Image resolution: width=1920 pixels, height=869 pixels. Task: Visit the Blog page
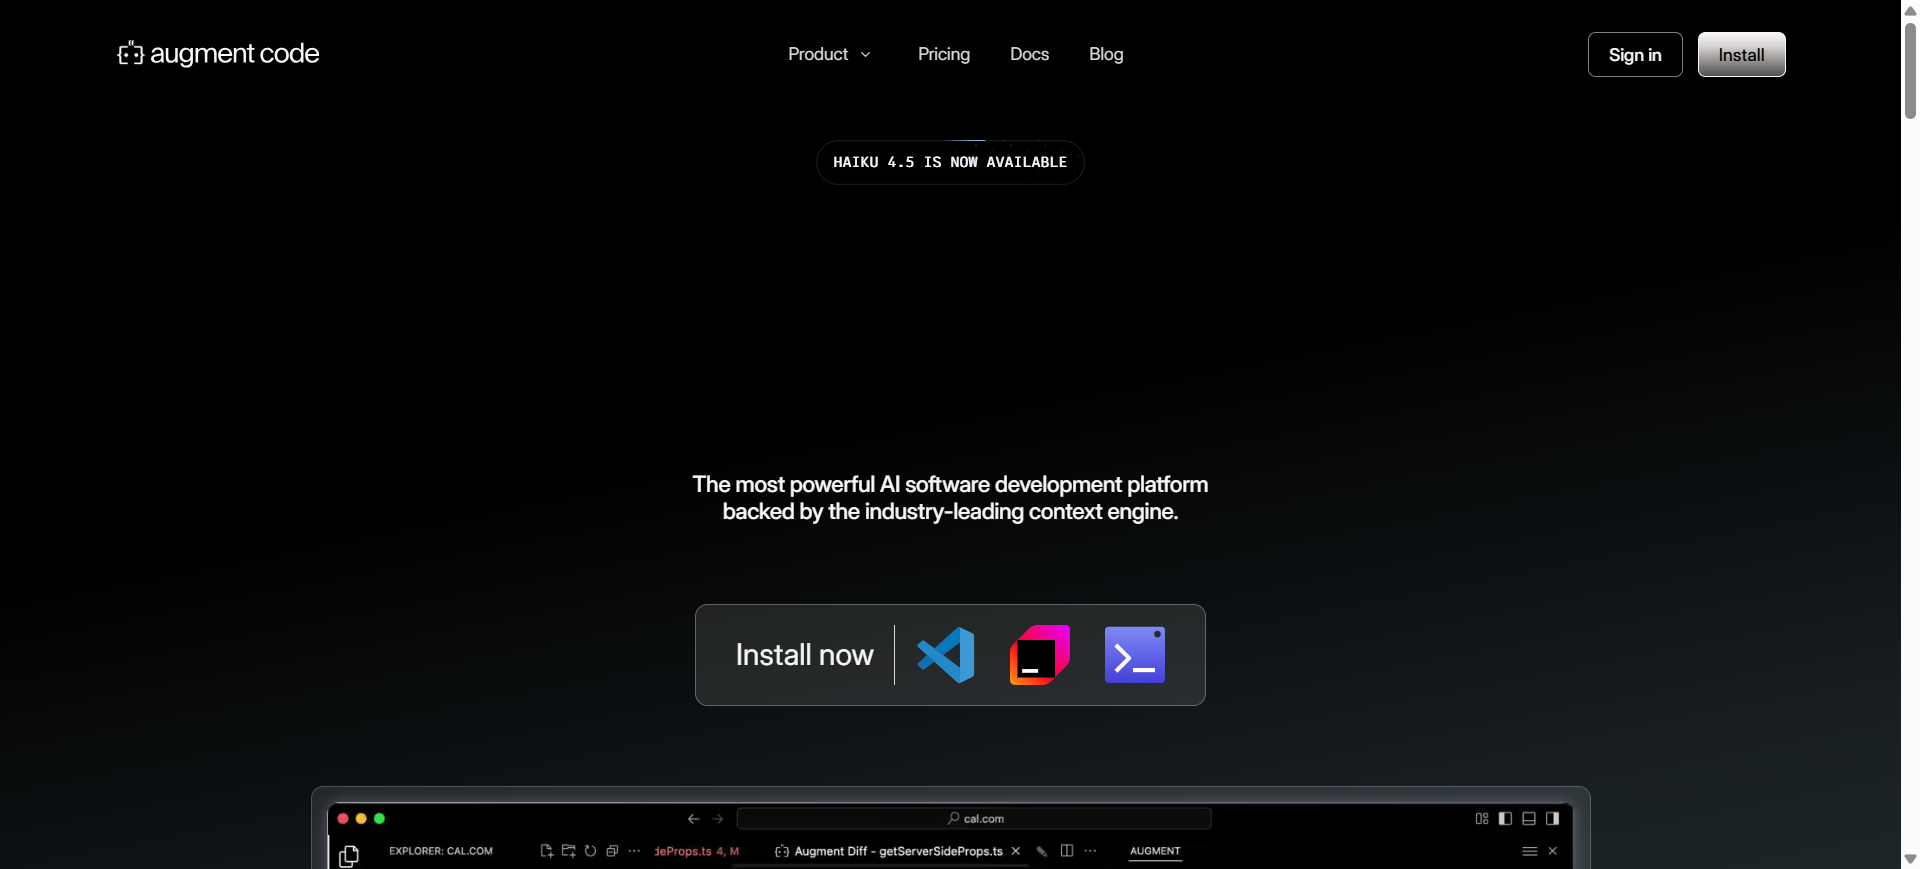(1106, 54)
